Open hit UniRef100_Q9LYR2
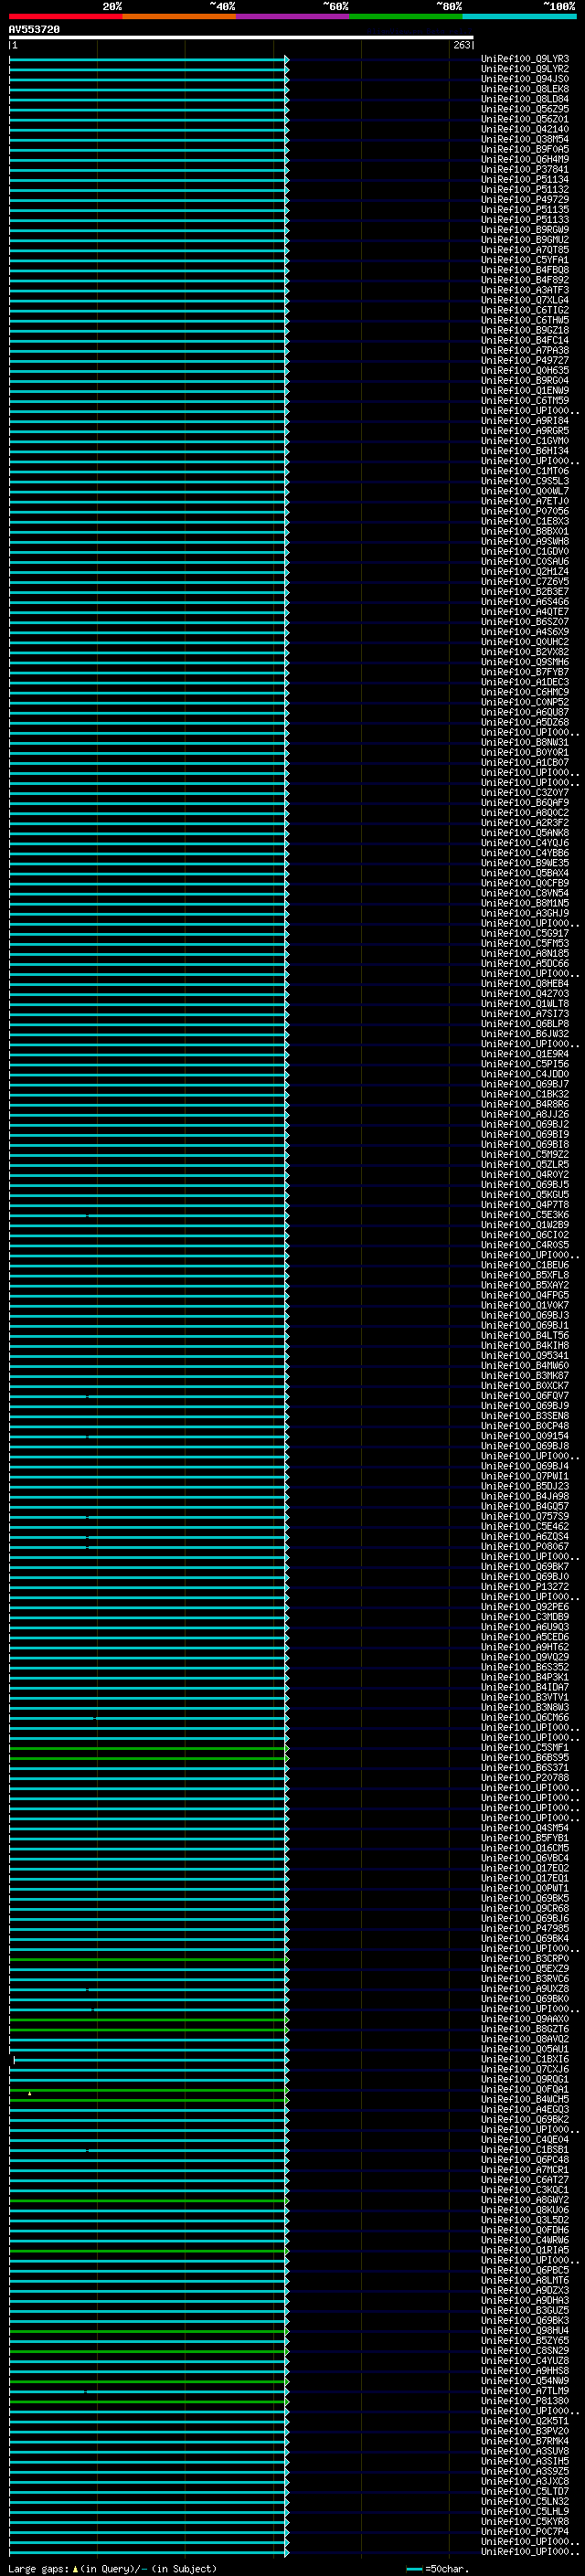 [525, 69]
